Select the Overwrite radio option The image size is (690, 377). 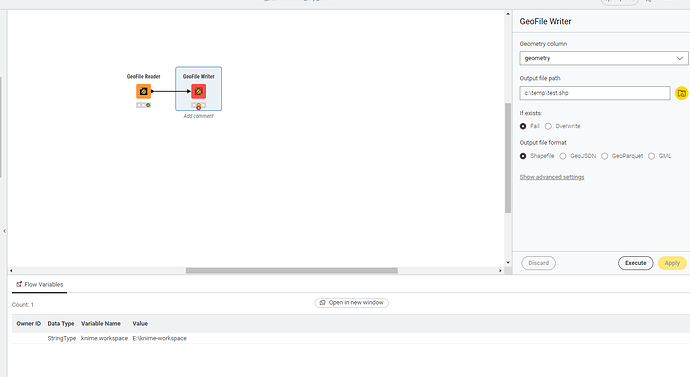click(548, 126)
